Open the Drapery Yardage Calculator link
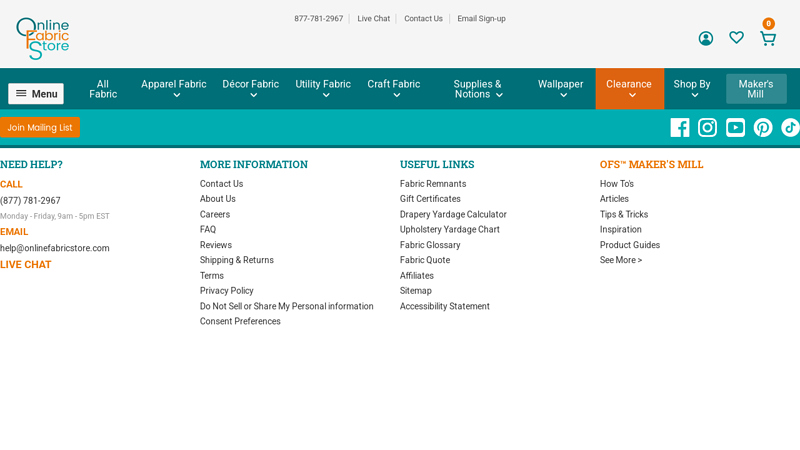This screenshot has height=450, width=800. [453, 215]
